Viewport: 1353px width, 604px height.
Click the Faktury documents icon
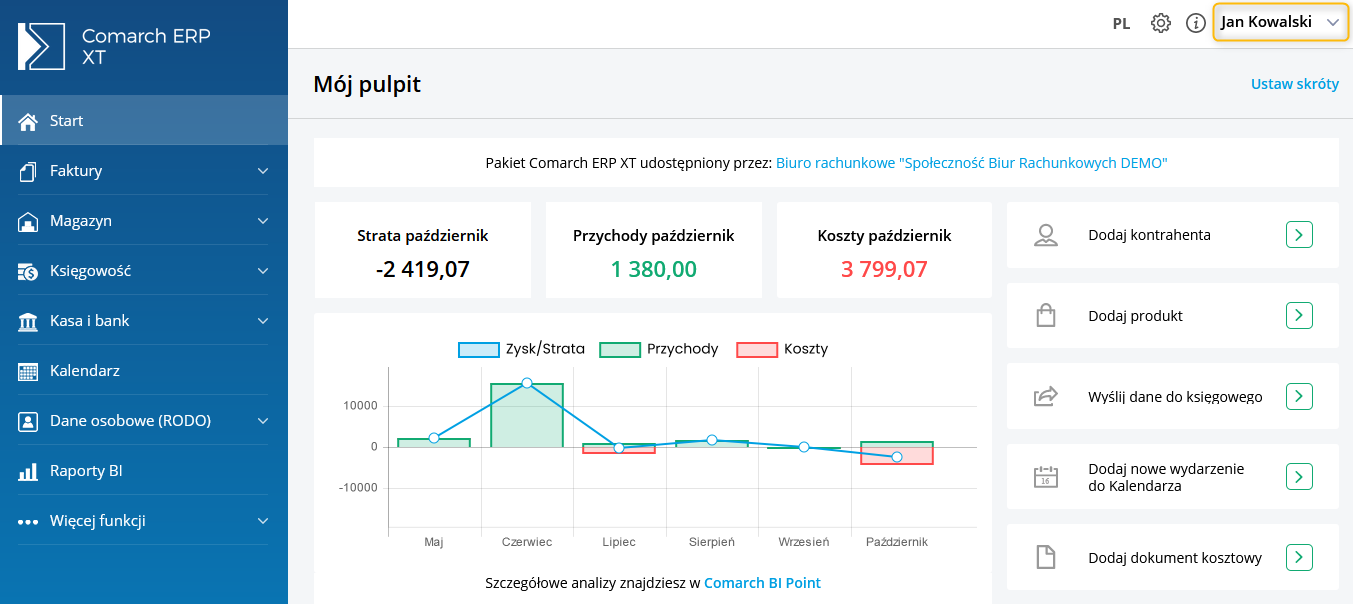pos(28,171)
